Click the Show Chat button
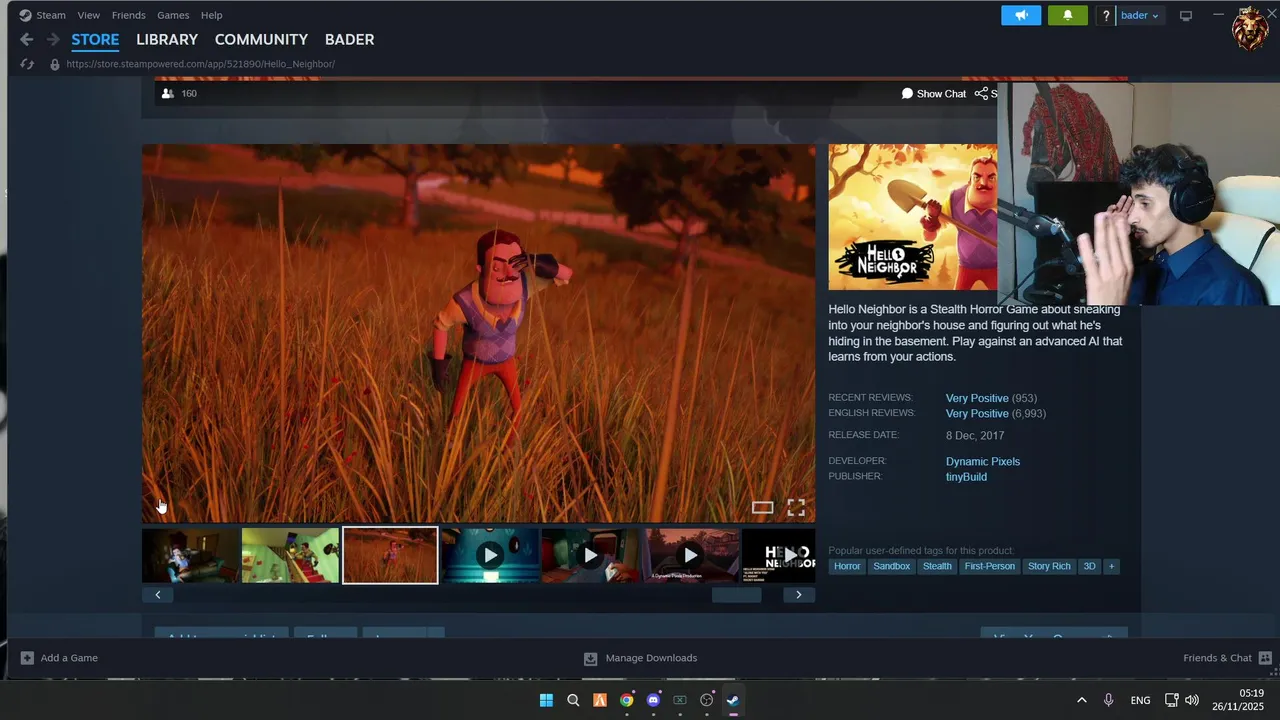 [934, 93]
